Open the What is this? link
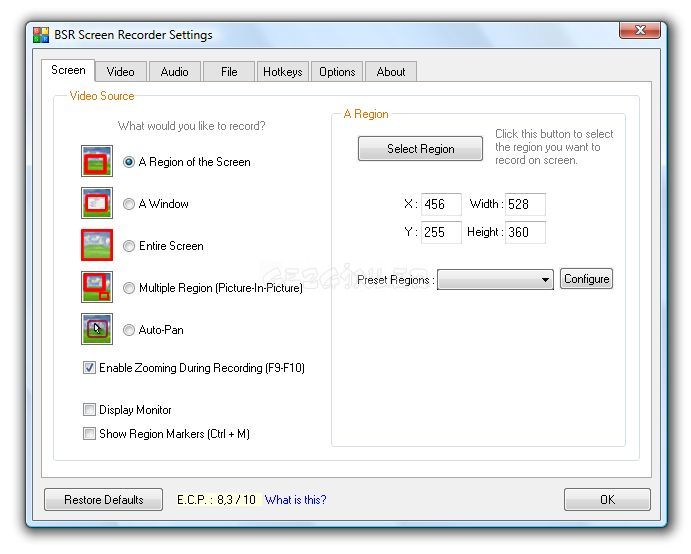Screen dimensions: 691x554 pos(296,500)
